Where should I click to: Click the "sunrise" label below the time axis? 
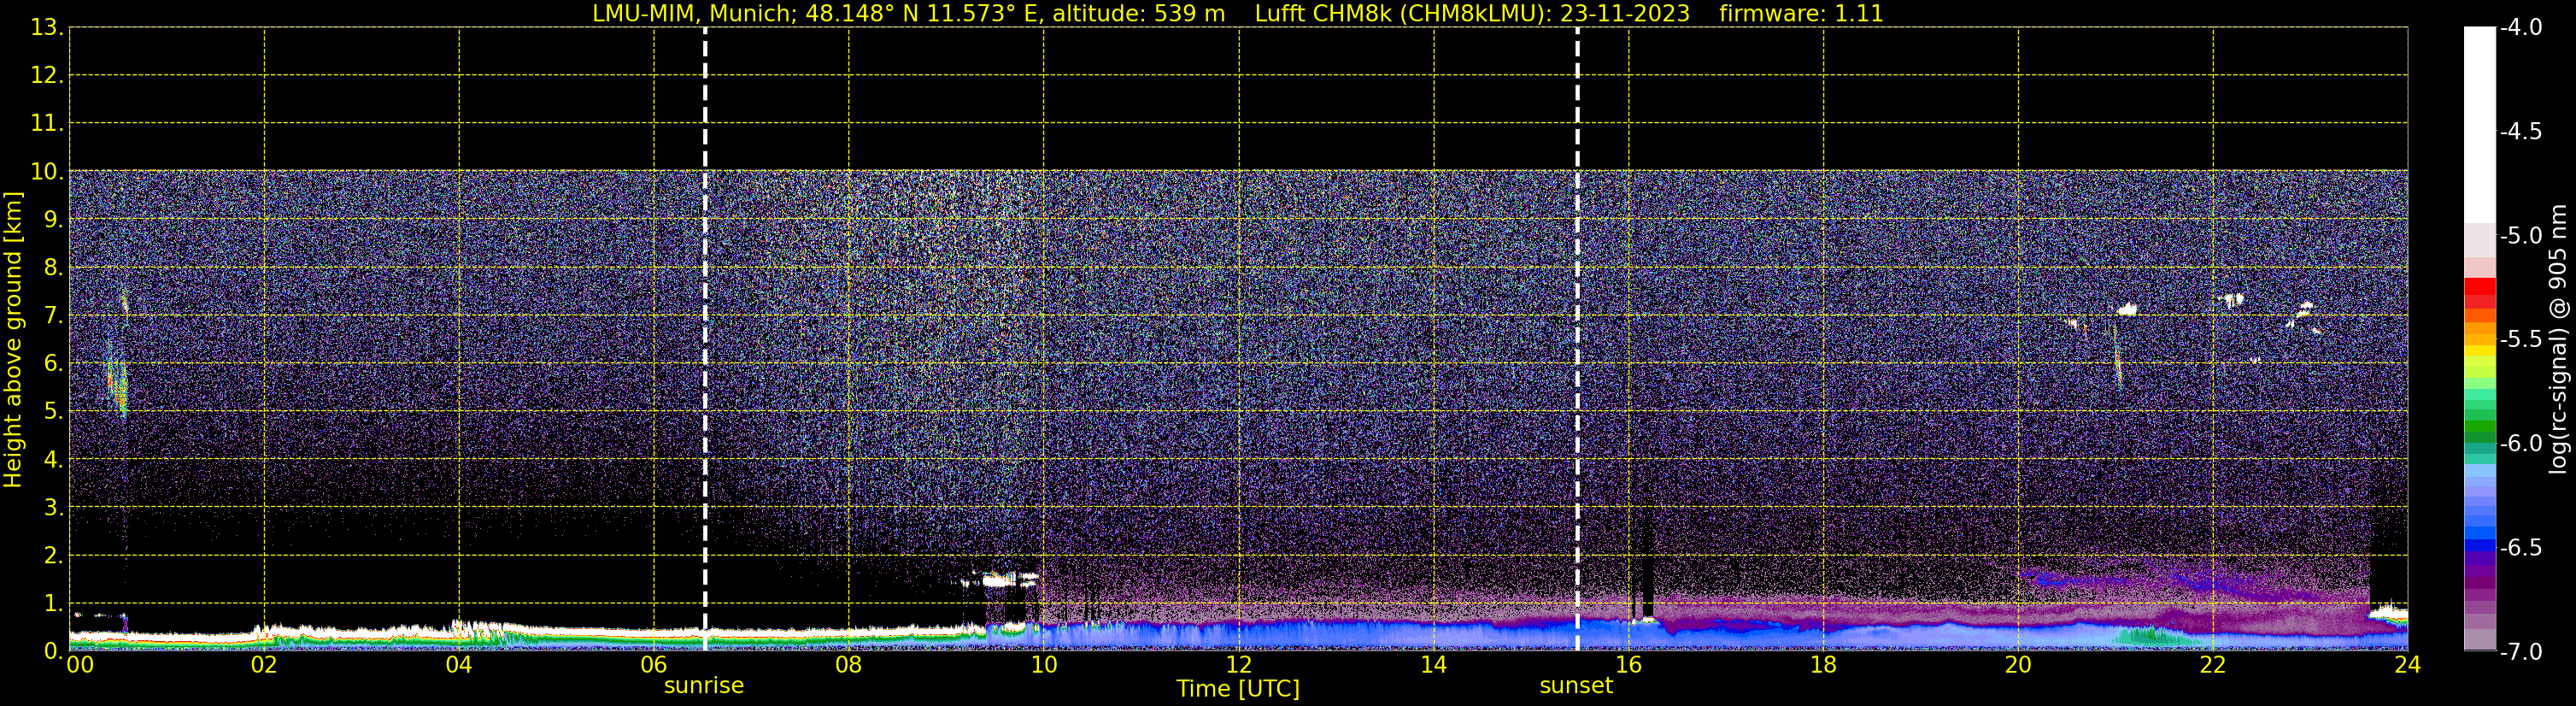704,686
